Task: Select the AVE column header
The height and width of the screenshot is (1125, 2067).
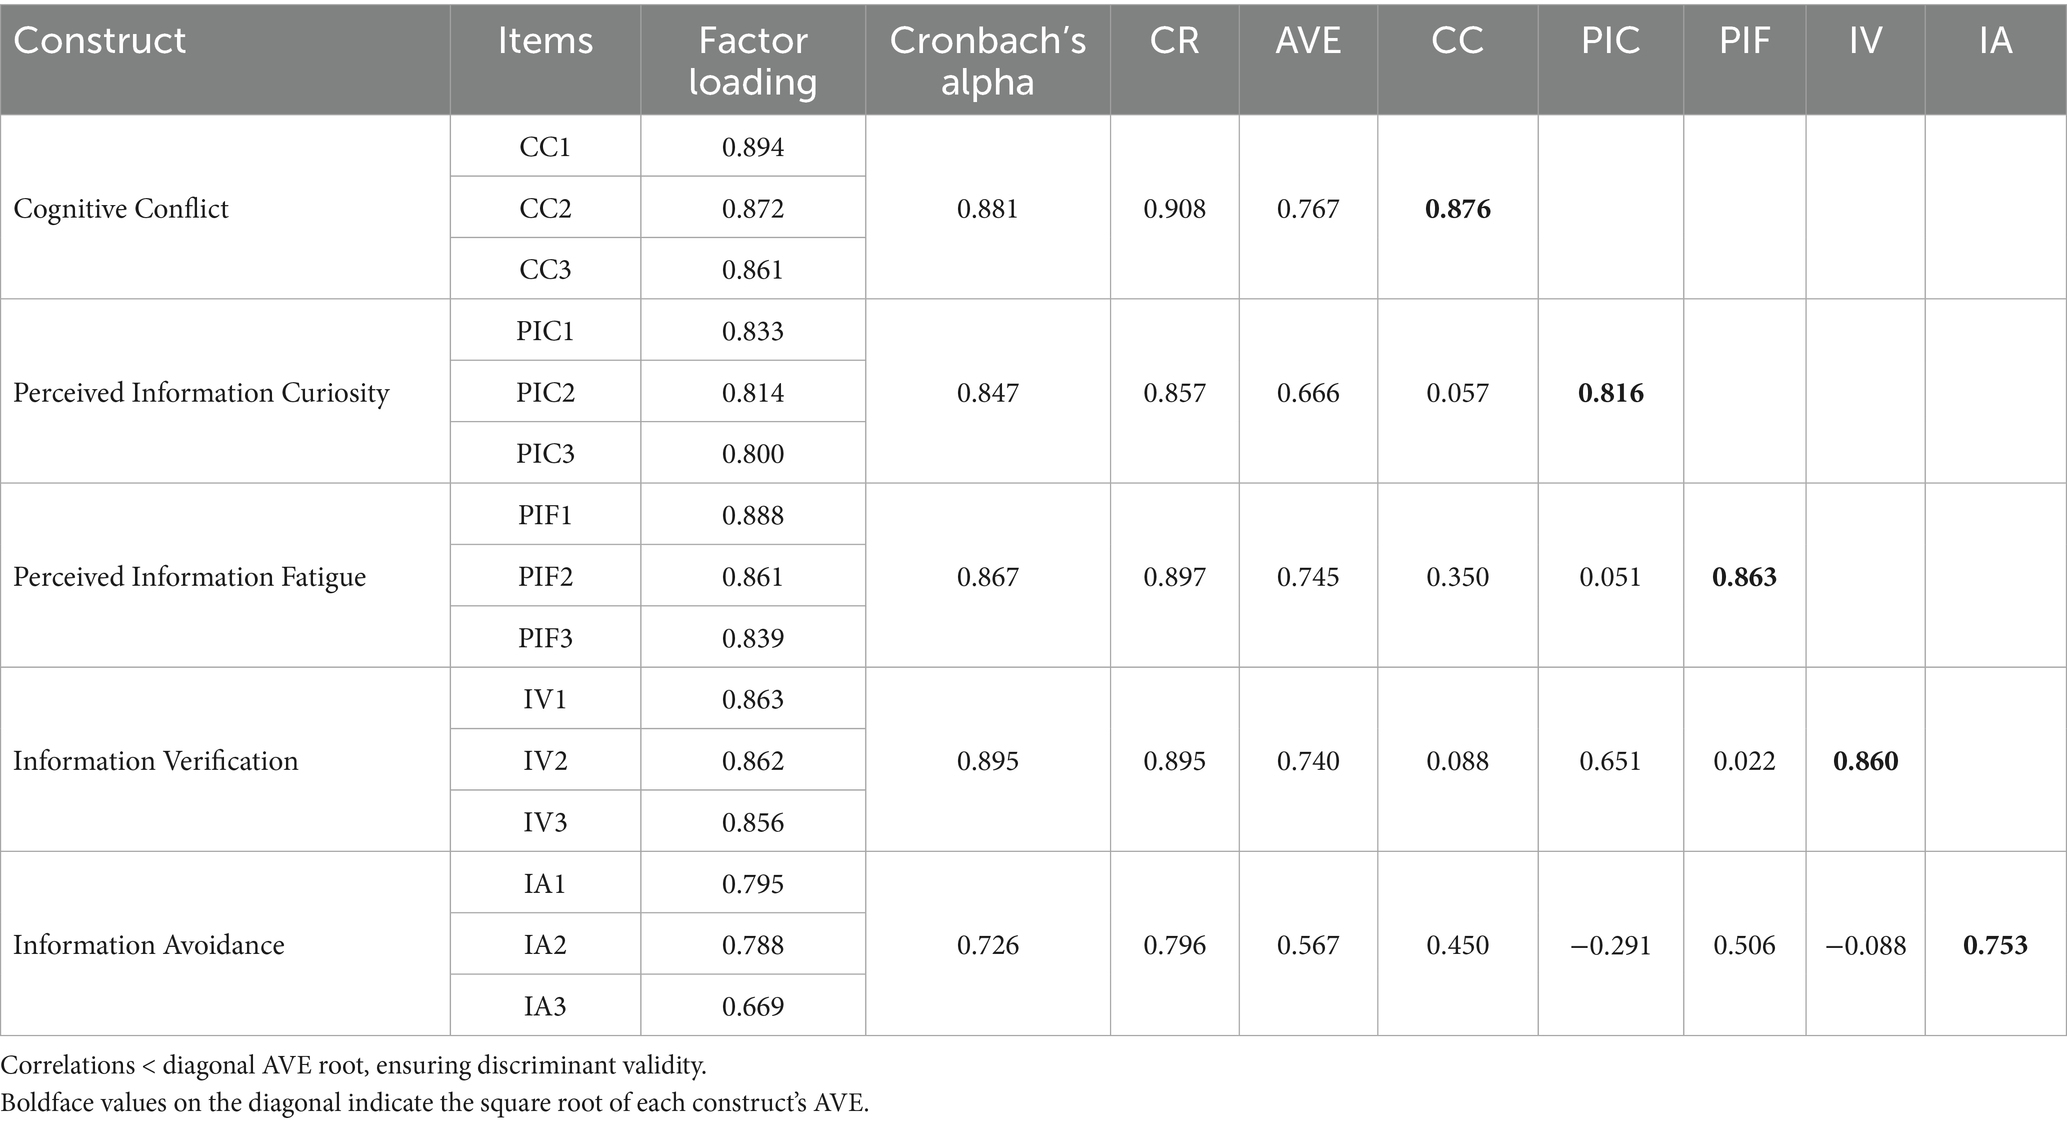Action: point(1307,41)
